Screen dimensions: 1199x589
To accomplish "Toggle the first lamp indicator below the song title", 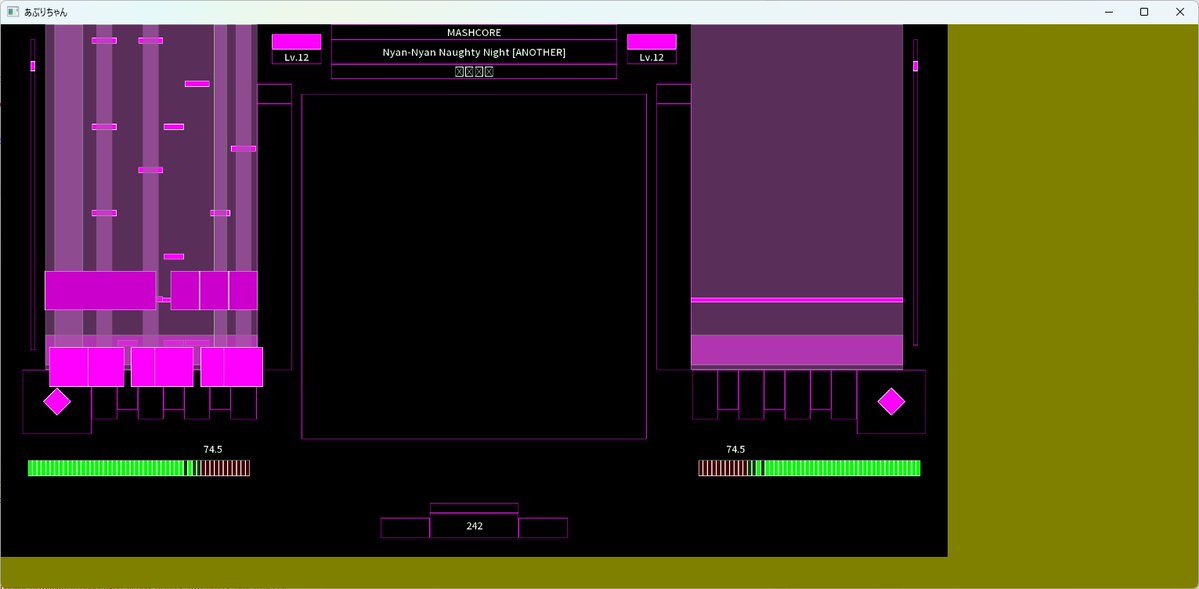I will tap(459, 70).
